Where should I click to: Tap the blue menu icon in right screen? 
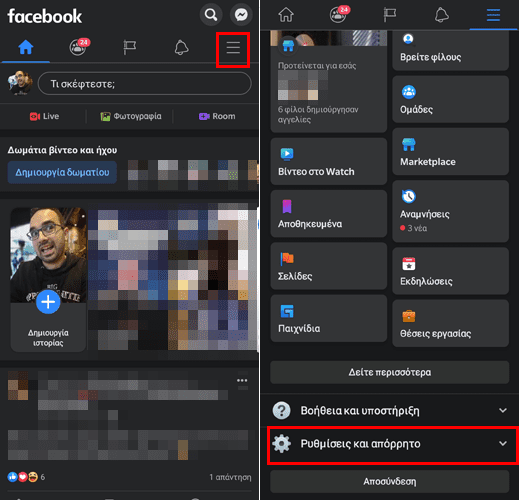click(493, 15)
